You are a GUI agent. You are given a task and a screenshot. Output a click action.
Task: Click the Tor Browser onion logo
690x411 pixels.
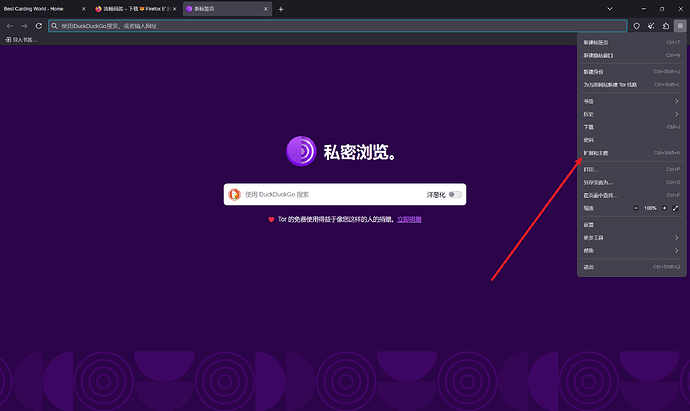click(301, 151)
